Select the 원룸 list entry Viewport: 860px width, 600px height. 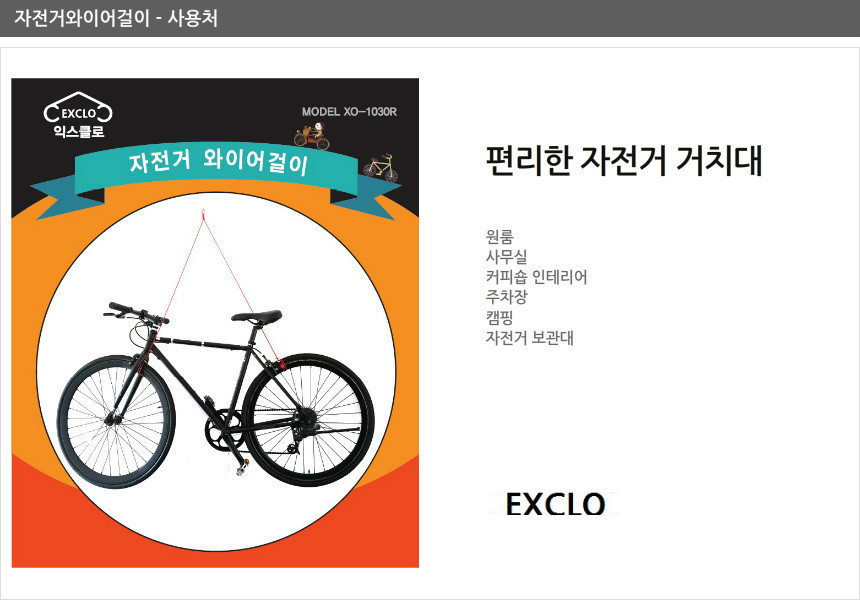500,237
